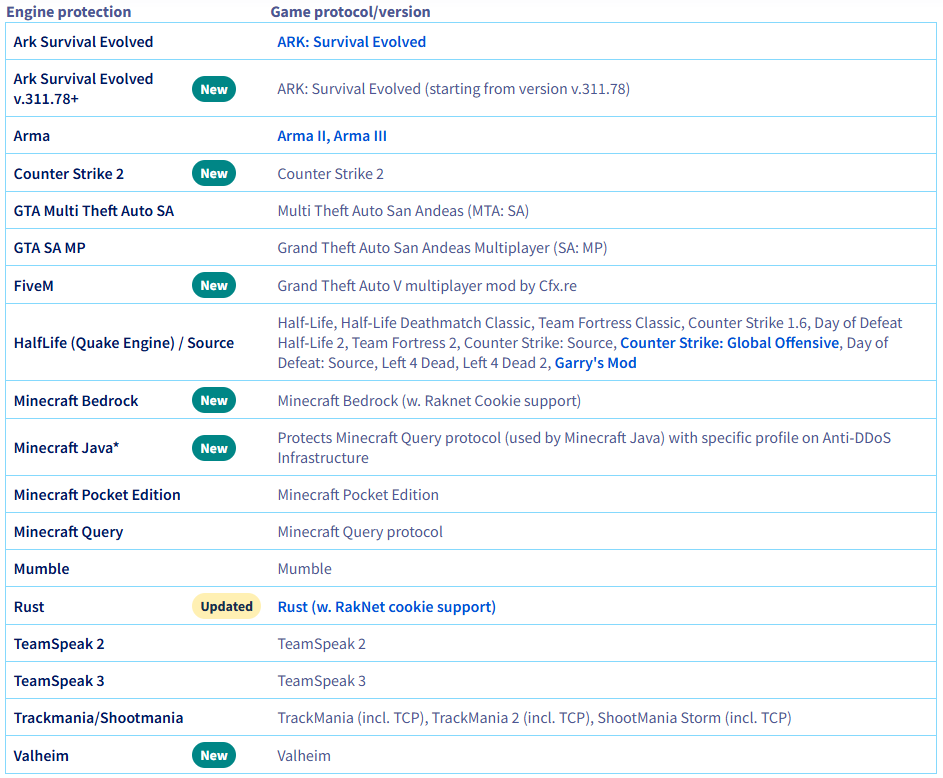This screenshot has width=943, height=778.
Task: Click the Arma engine name
Action: pyautogui.click(x=32, y=136)
